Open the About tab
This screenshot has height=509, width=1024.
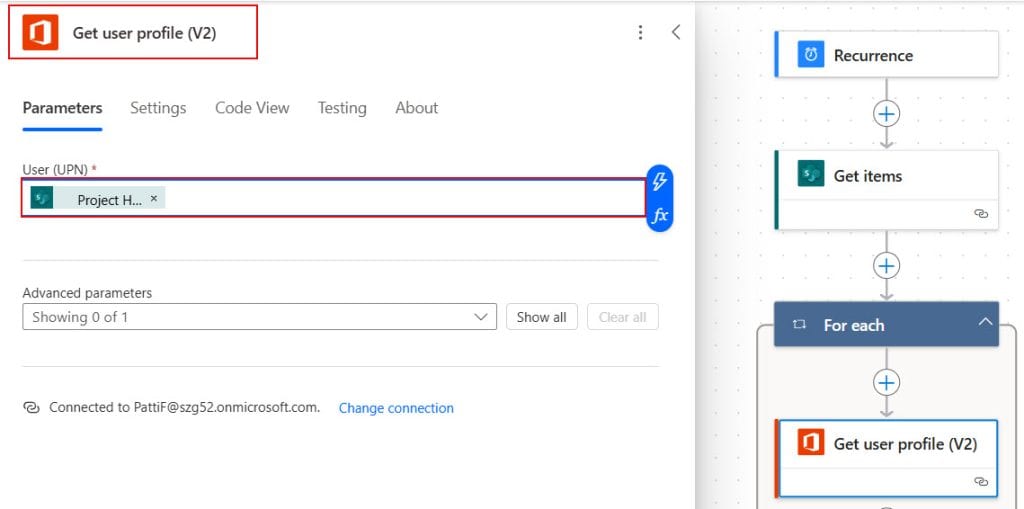tap(417, 108)
